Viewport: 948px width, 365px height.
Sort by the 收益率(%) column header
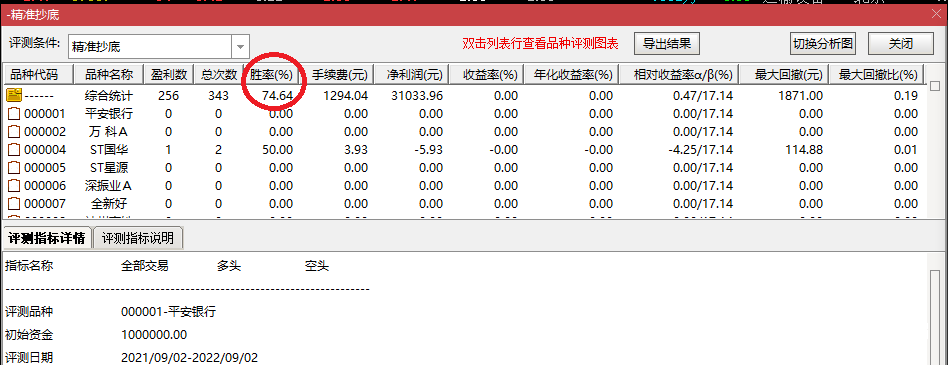point(487,75)
